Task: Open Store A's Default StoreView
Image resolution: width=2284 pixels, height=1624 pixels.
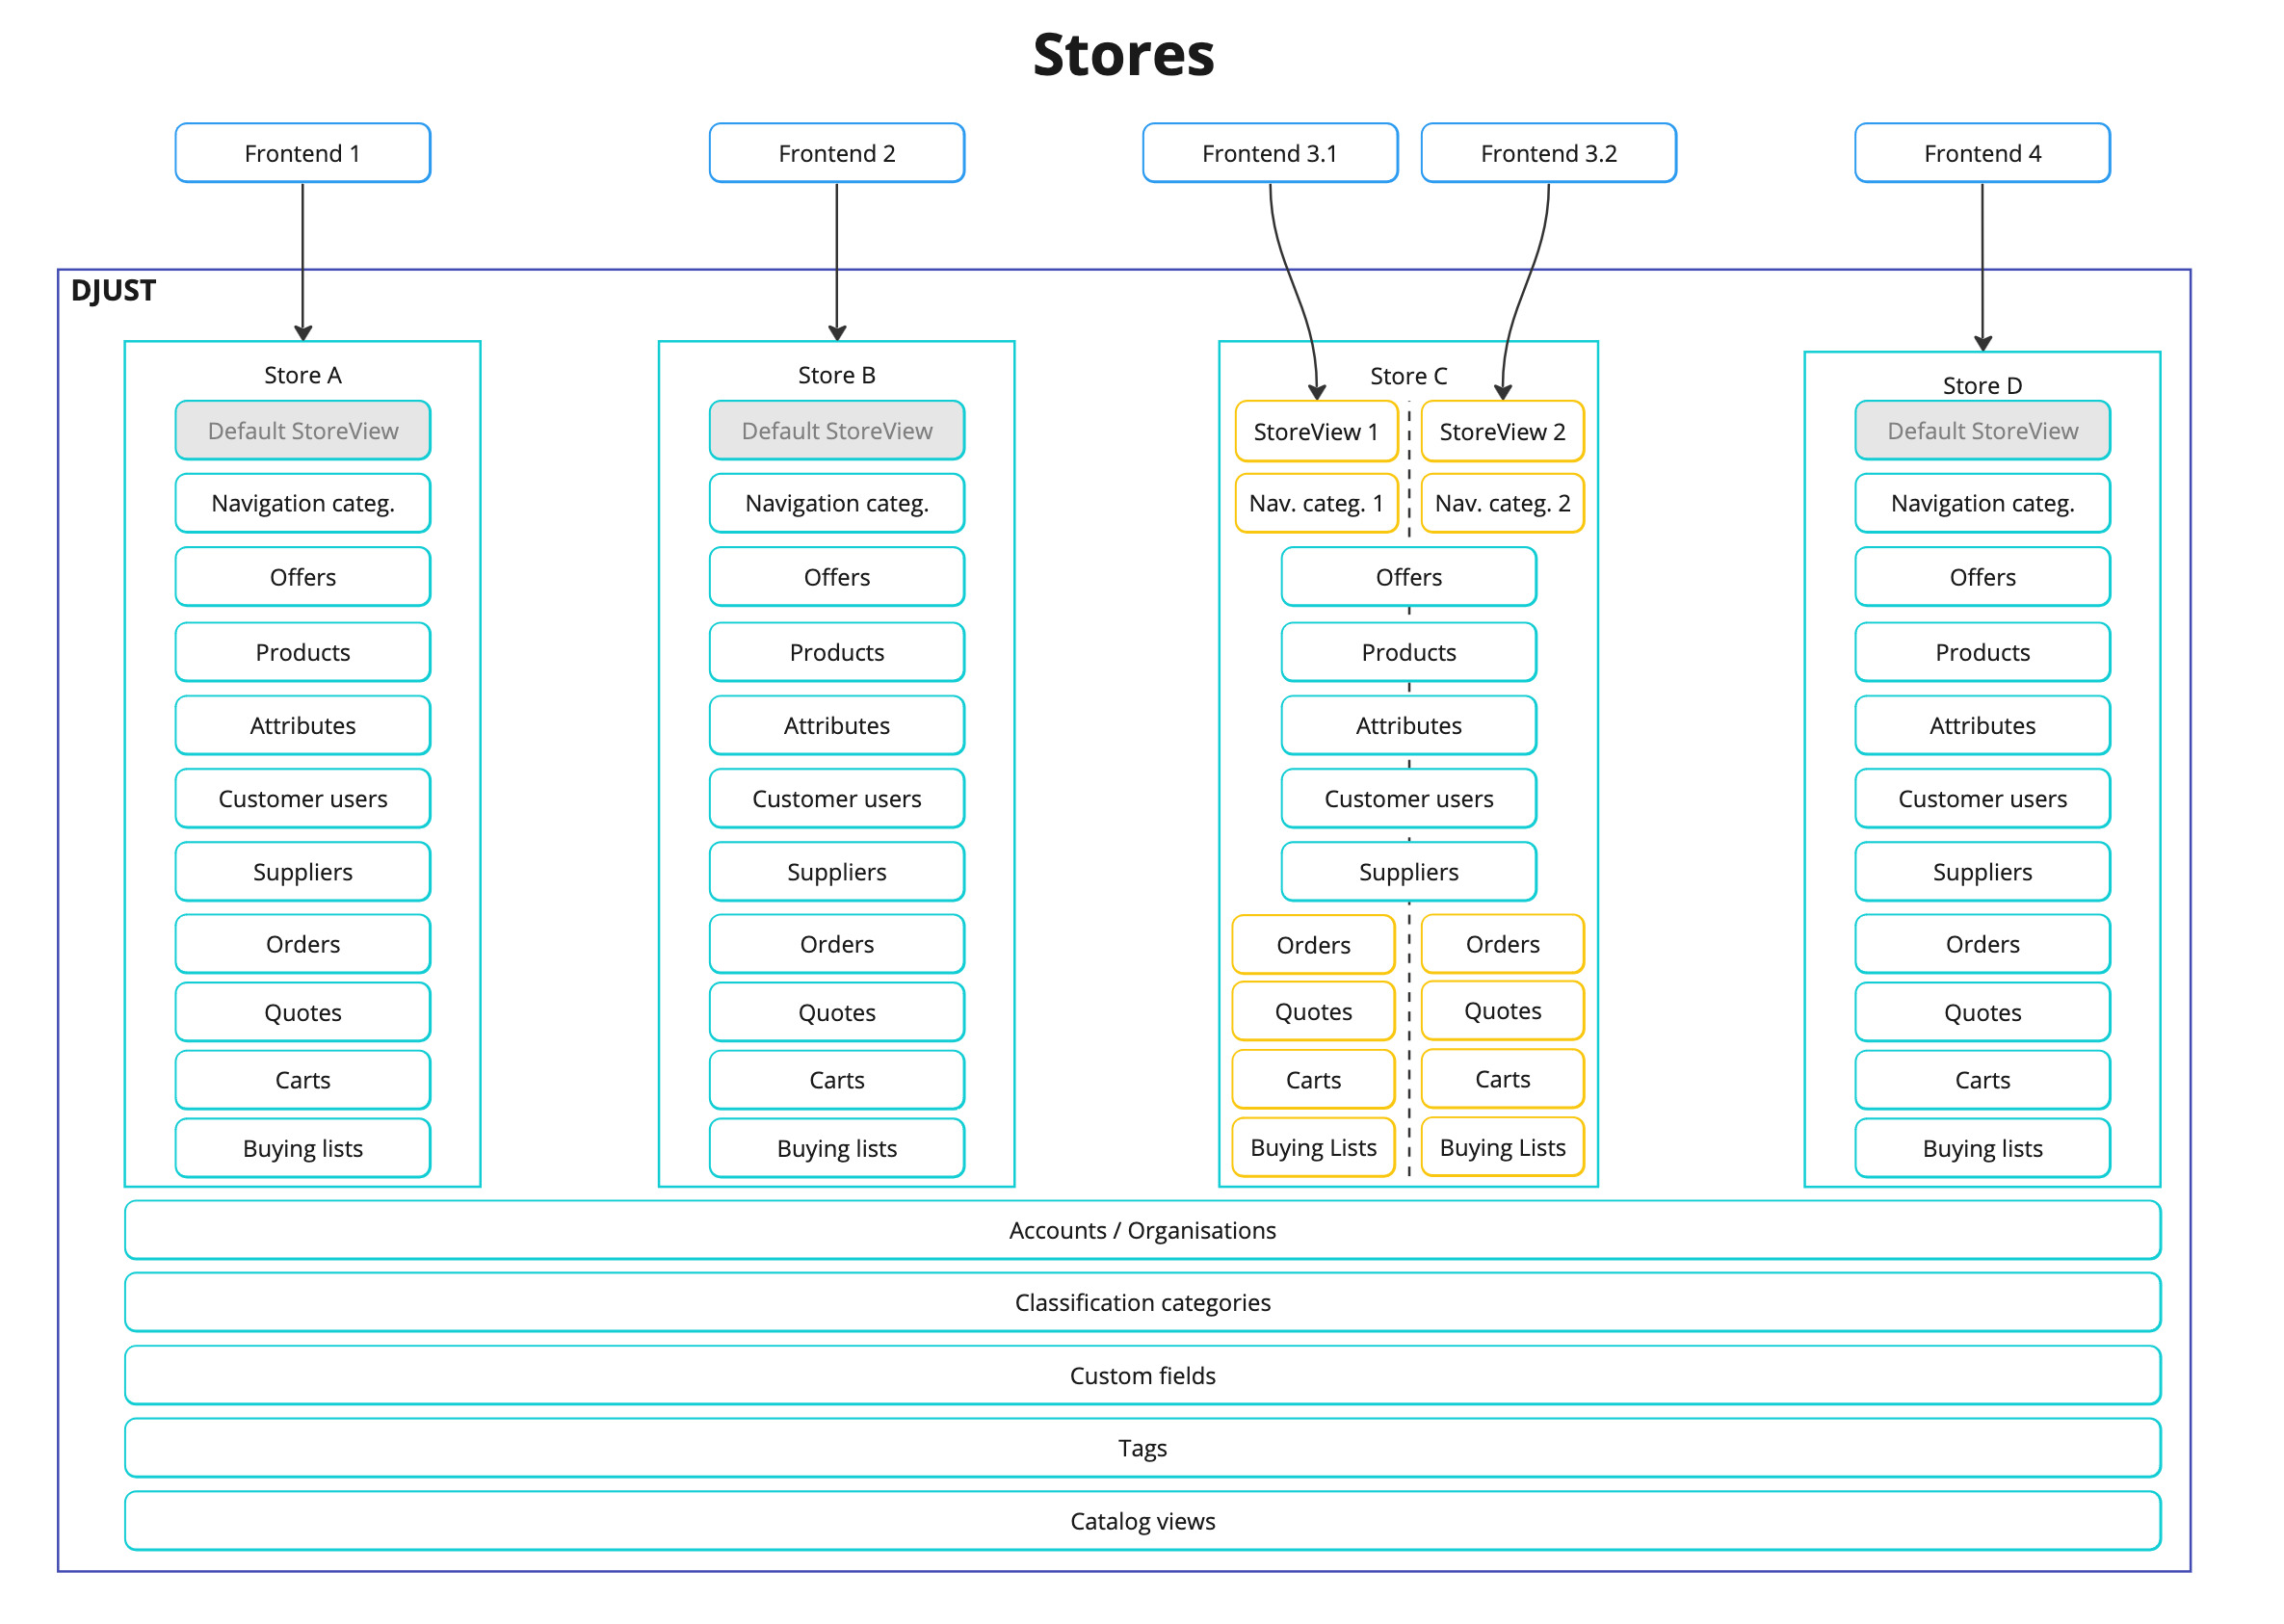Action: (302, 430)
